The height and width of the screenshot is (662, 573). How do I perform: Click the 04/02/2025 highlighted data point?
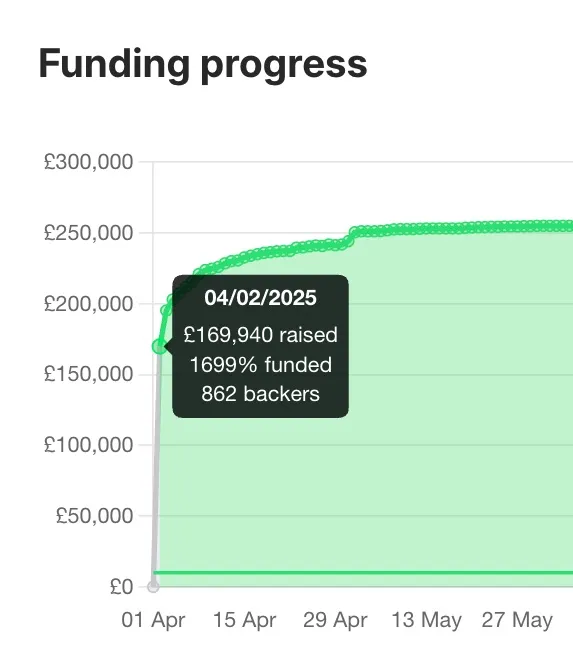(x=159, y=347)
